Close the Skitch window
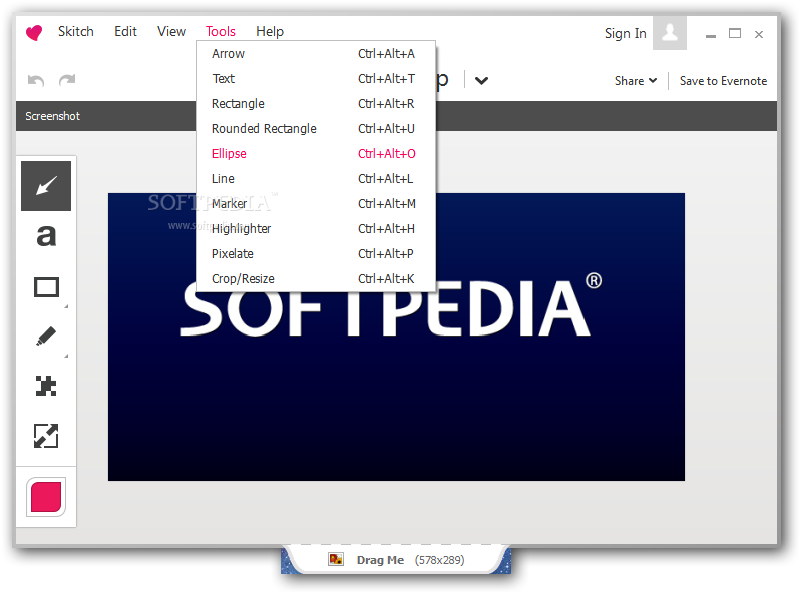801x594 pixels. pyautogui.click(x=759, y=34)
